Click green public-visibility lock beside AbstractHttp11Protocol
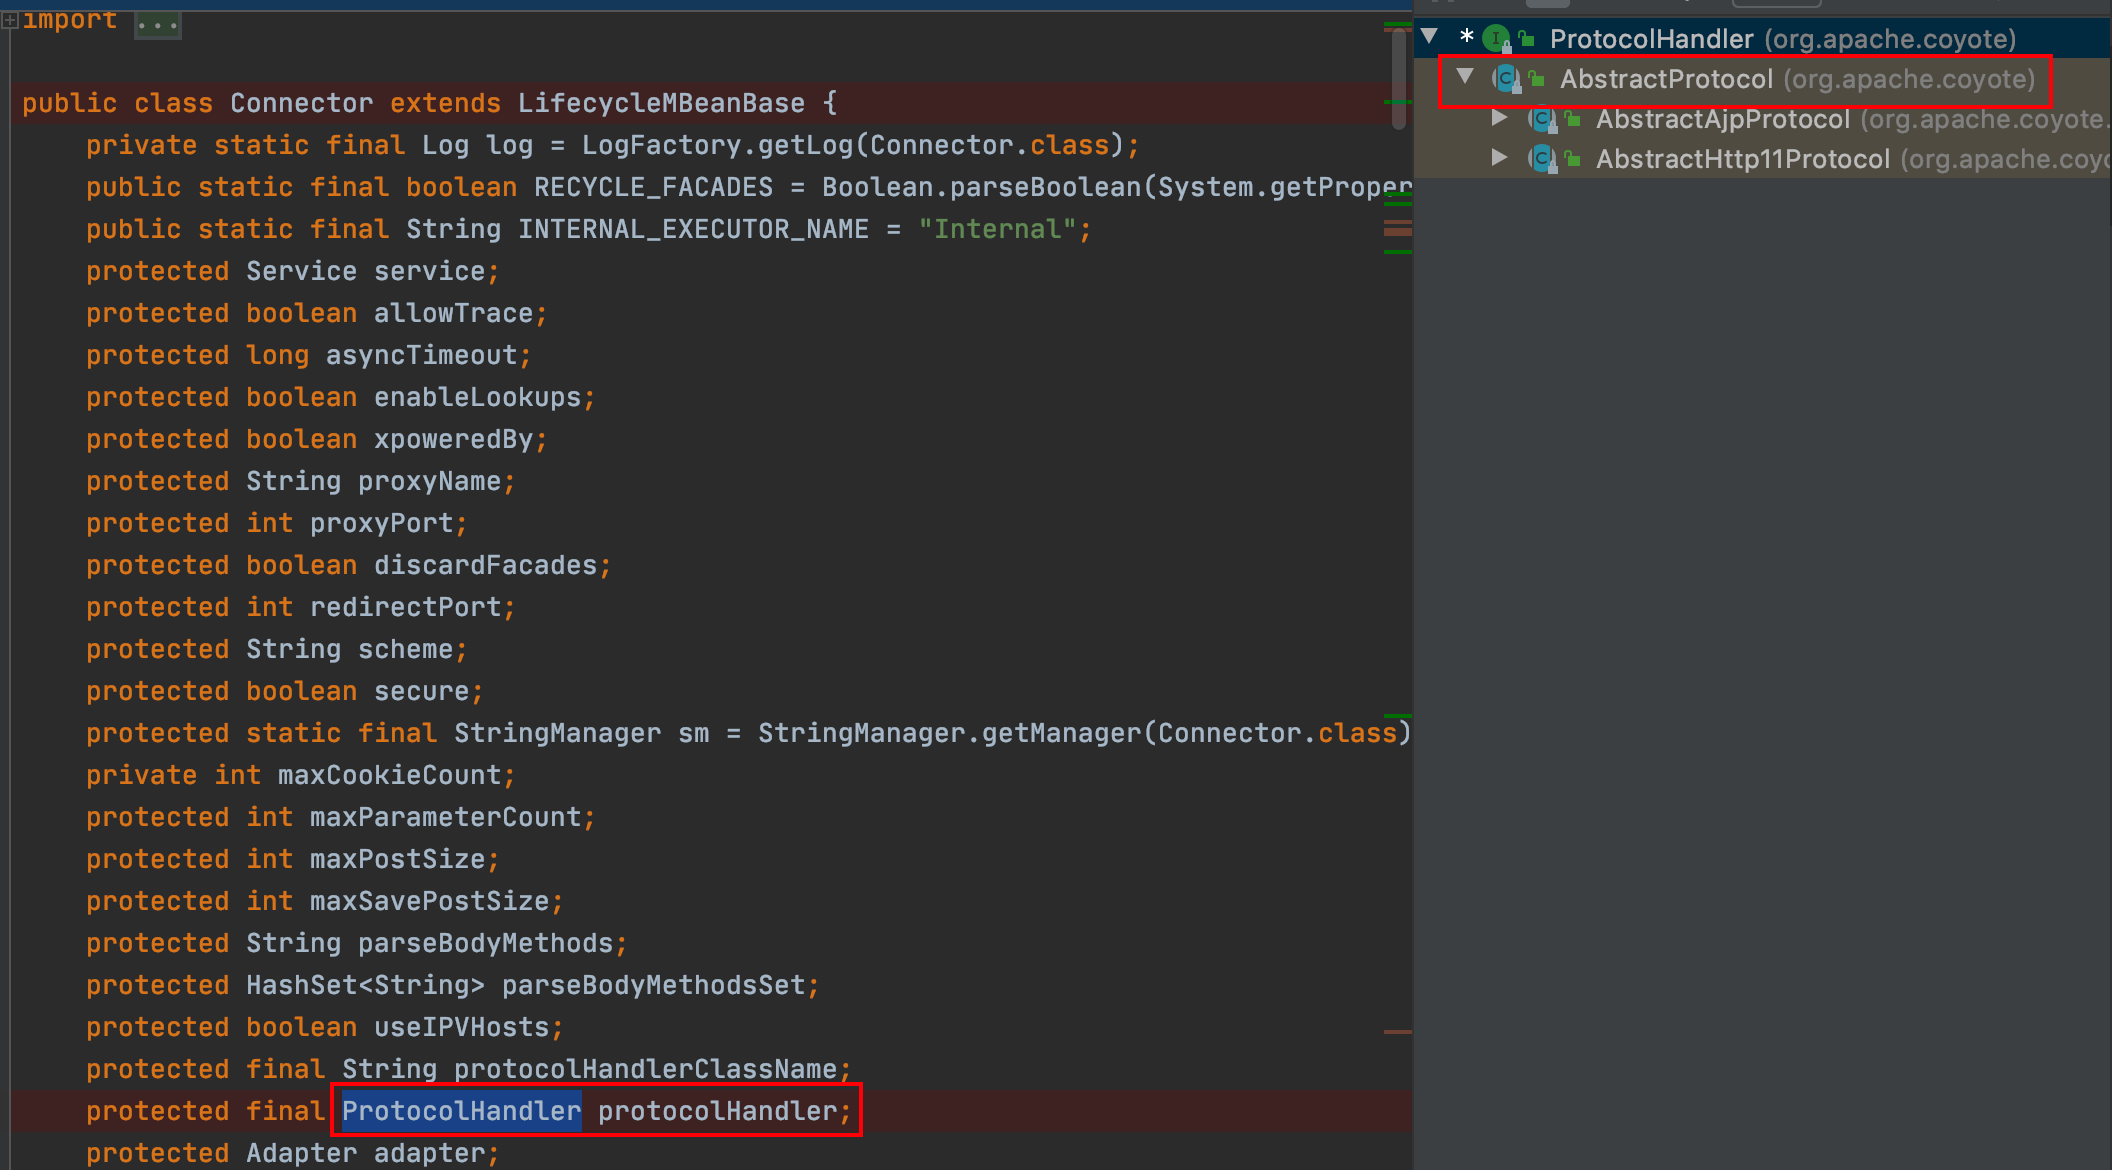This screenshot has height=1170, width=2112. tap(1573, 159)
